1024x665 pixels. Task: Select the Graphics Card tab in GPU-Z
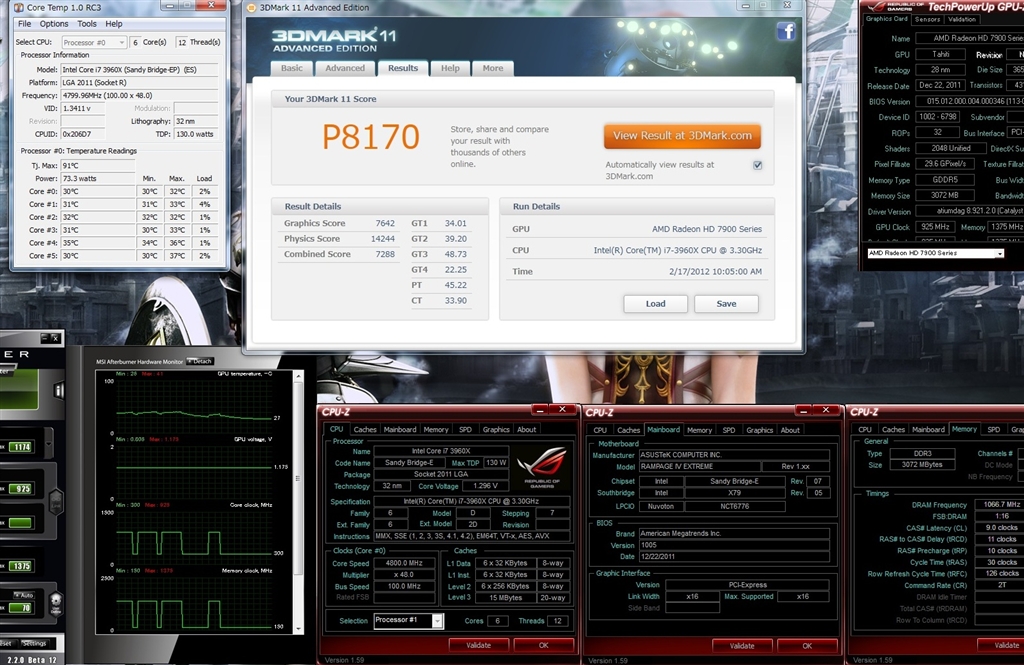pyautogui.click(x=886, y=19)
